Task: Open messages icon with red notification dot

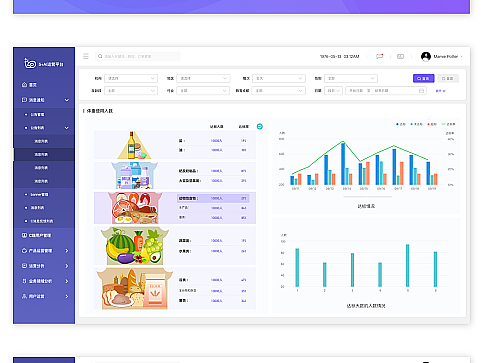Action: 379,56
